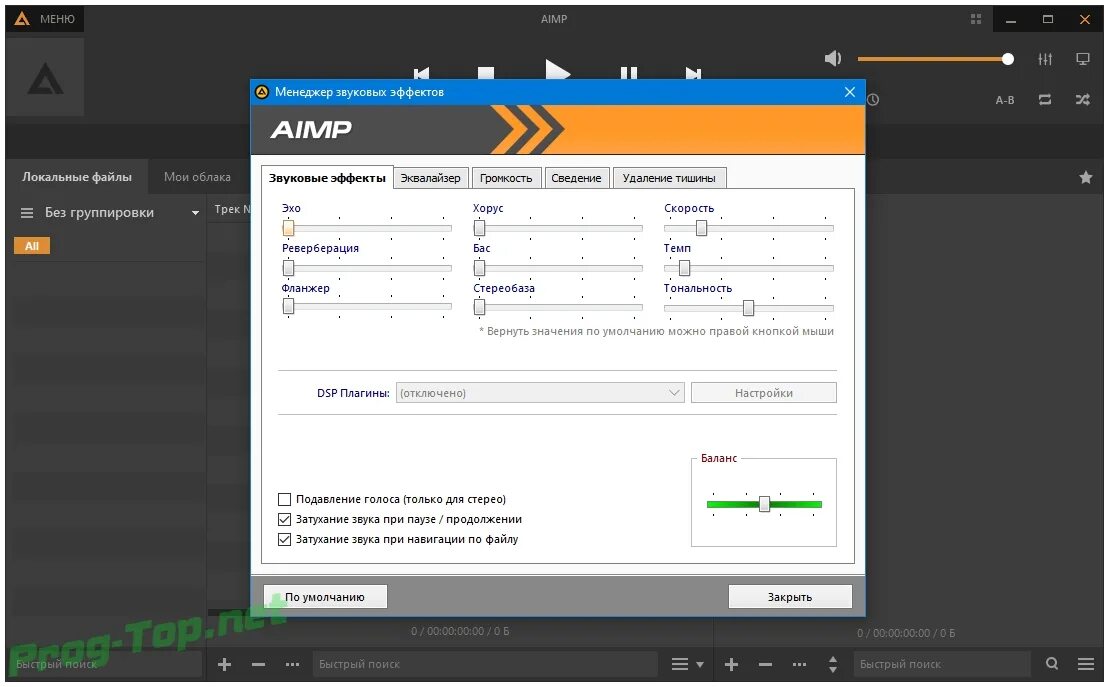The width and height of the screenshot is (1109, 687).
Task: Open the Громкость tab
Action: tap(506, 178)
